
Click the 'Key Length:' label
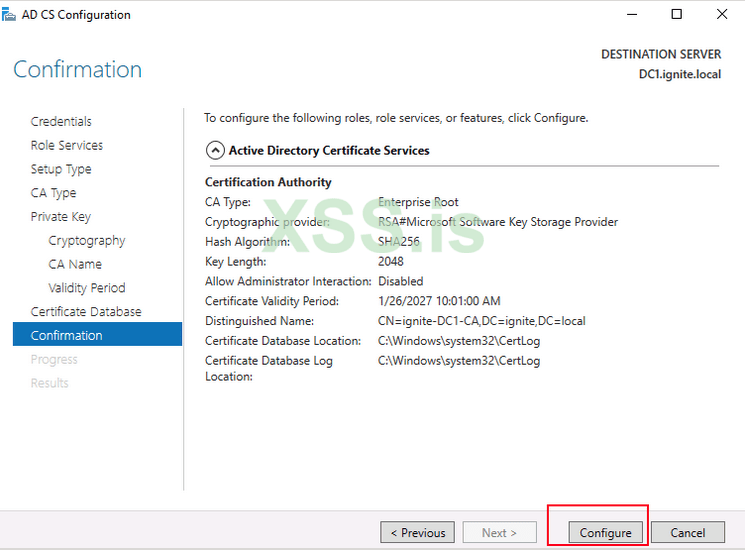click(235, 261)
